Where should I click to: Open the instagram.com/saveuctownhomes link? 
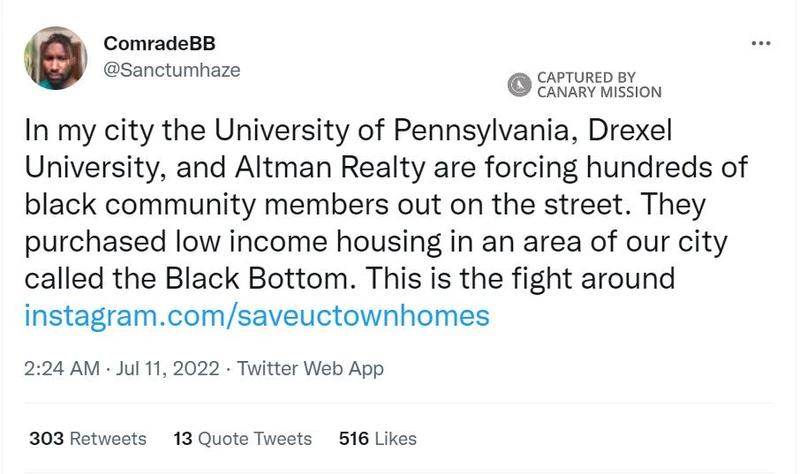[x=256, y=315]
